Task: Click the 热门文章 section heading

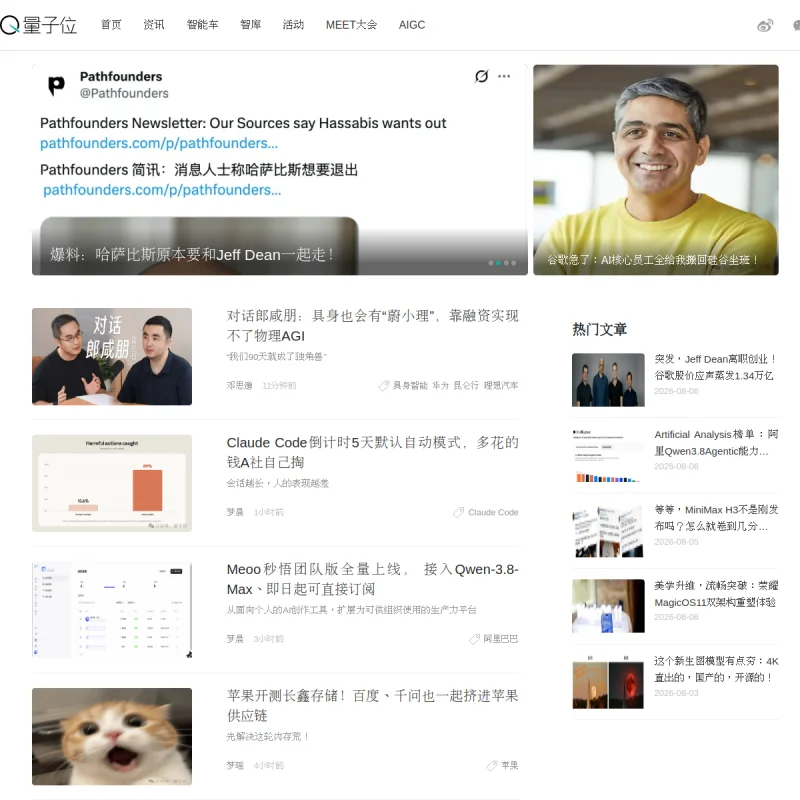Action: pyautogui.click(x=599, y=329)
